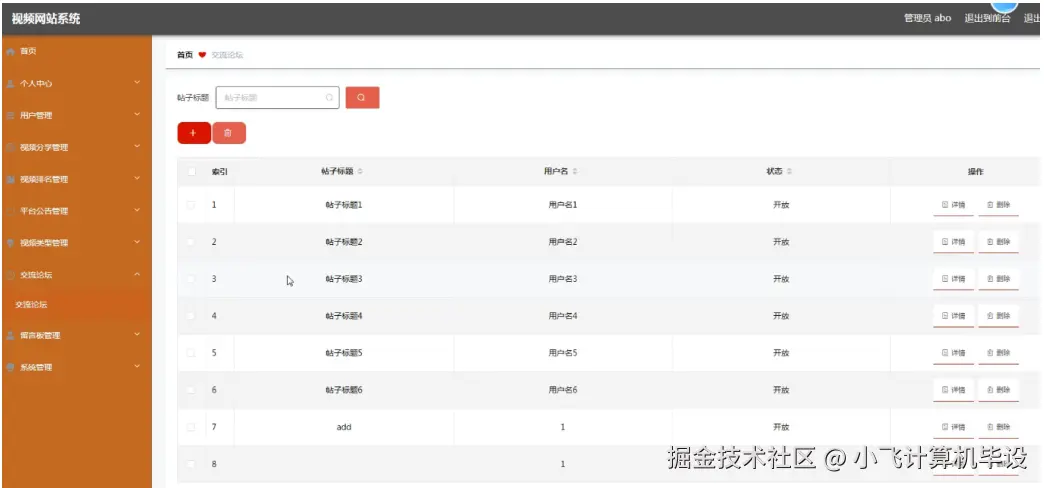This screenshot has width=1044, height=488.
Task: Expand the 平台公告管理 chevron
Action: (x=137, y=210)
